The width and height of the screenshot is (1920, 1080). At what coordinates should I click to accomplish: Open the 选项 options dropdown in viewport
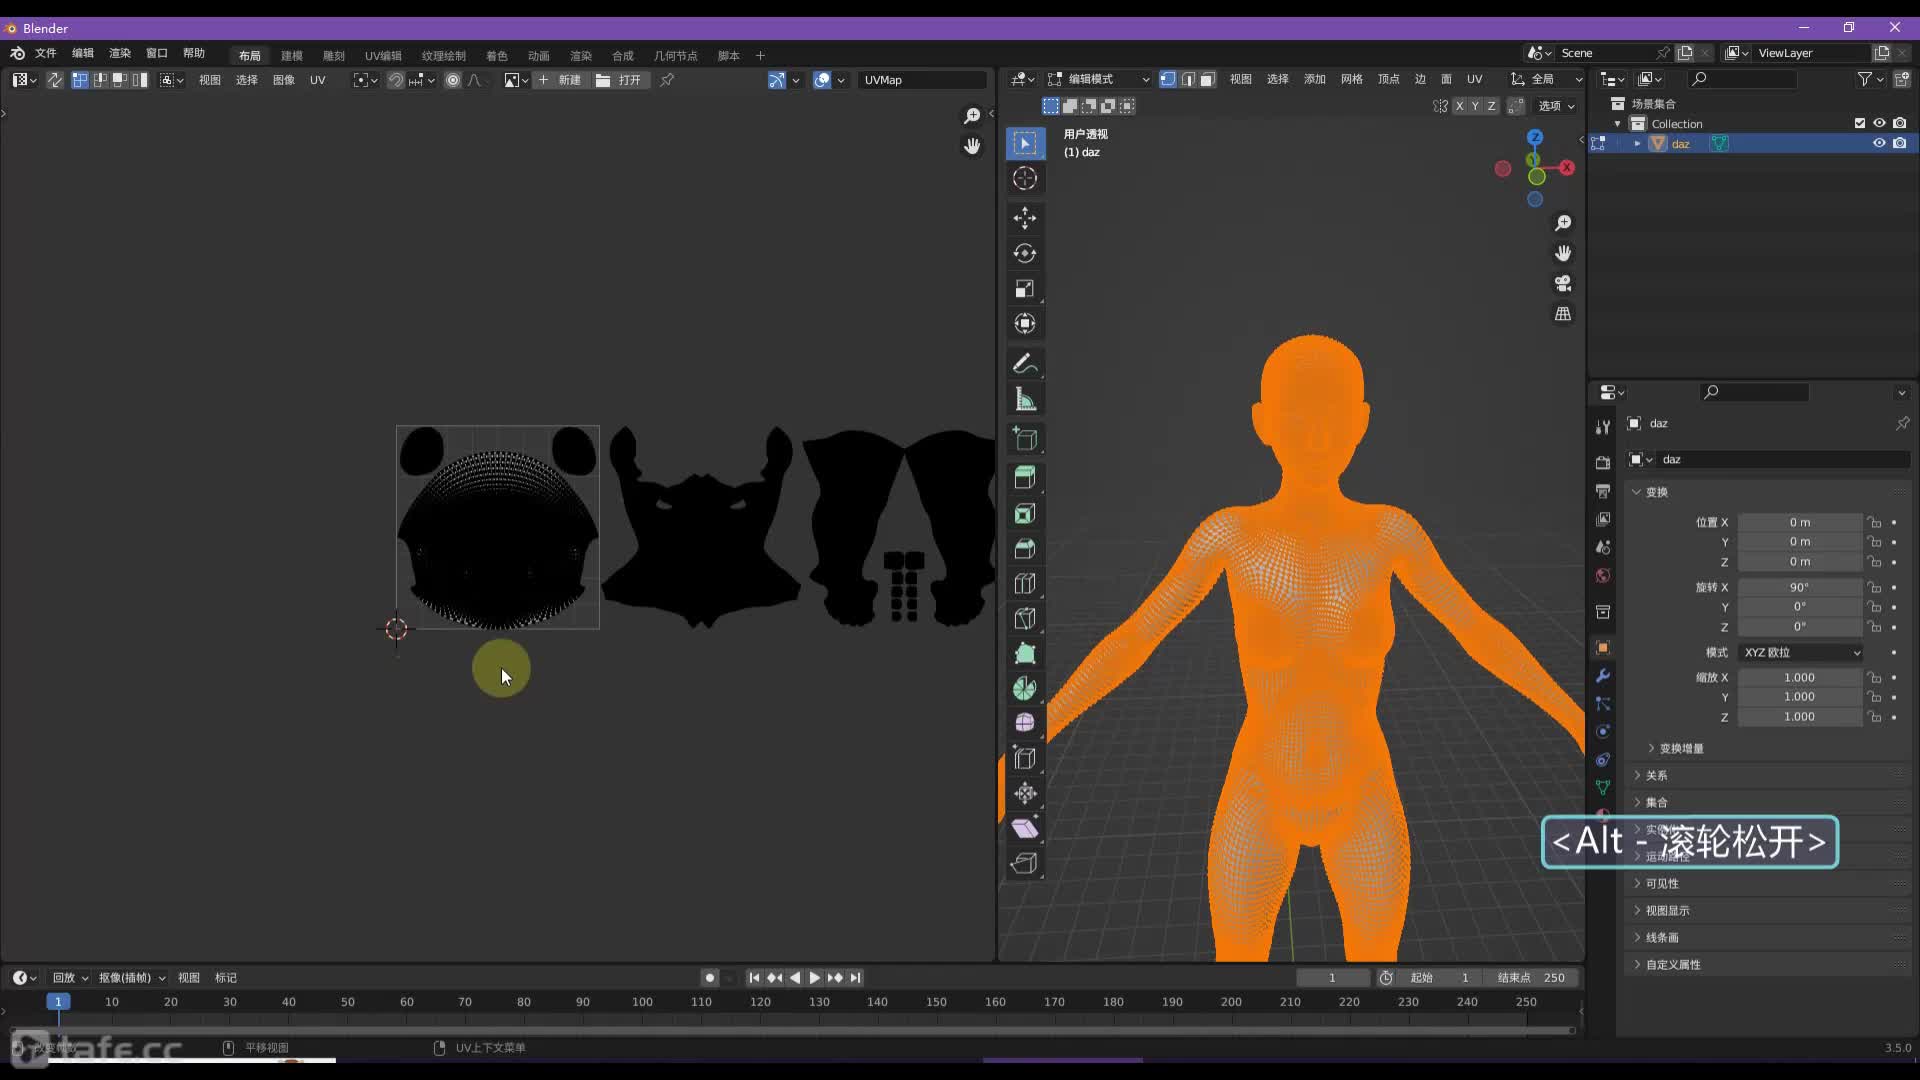[x=1556, y=106]
